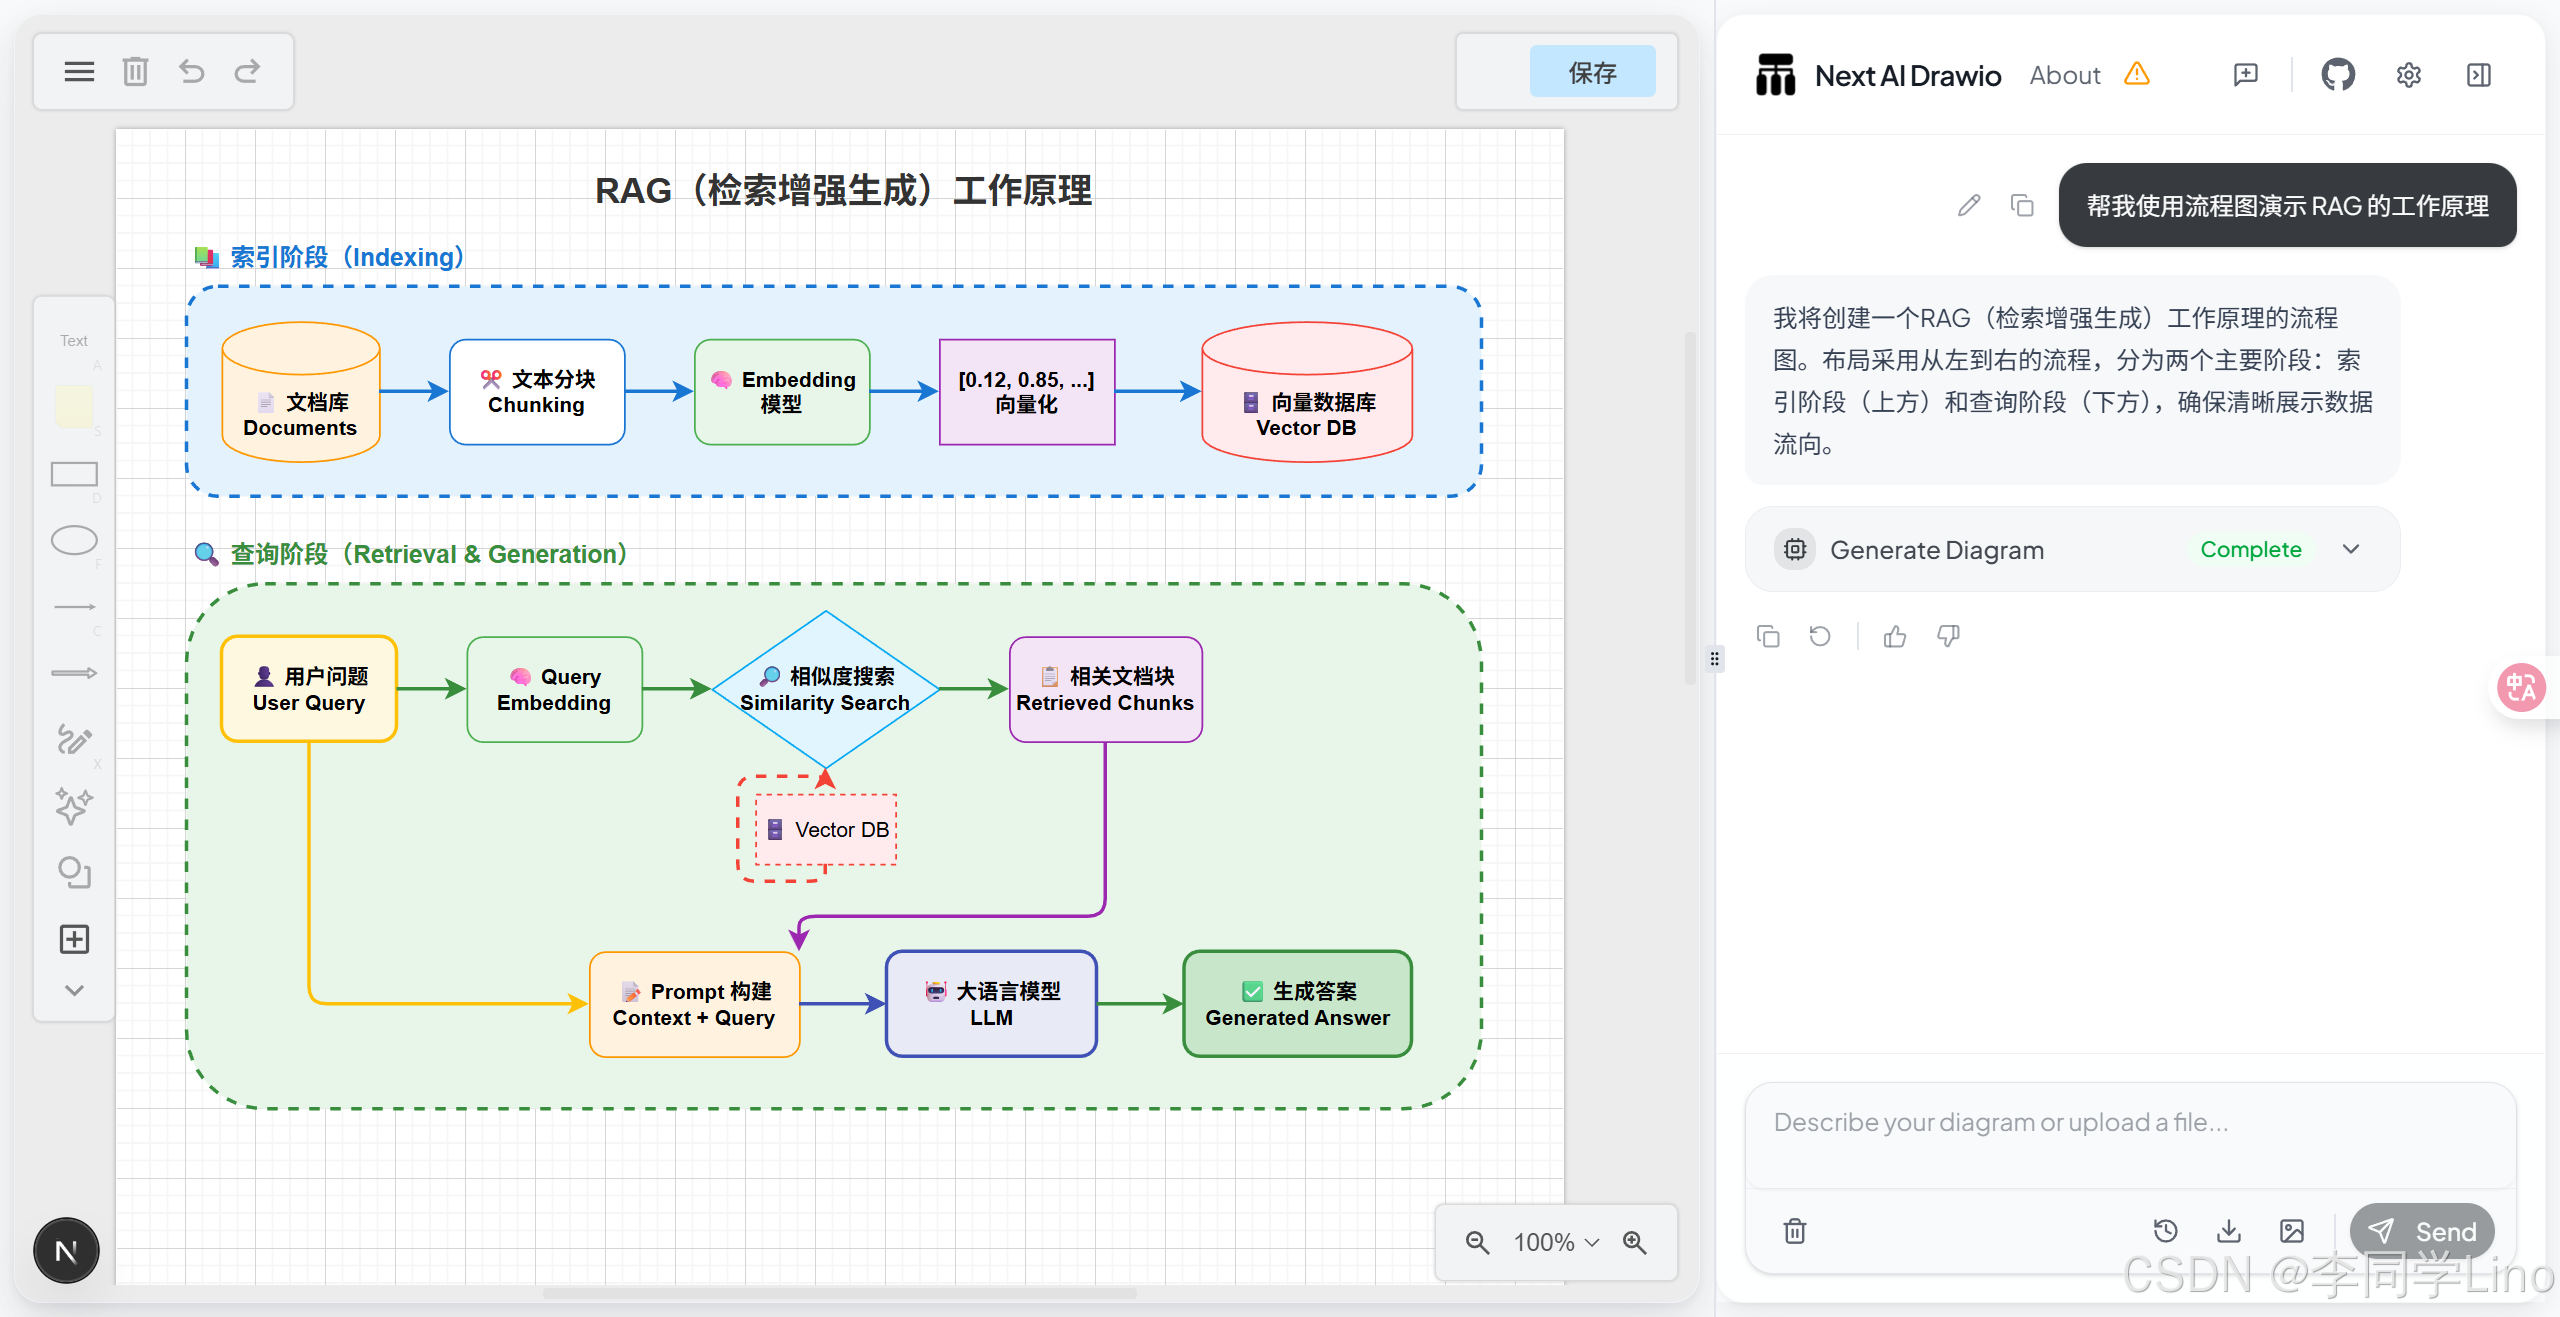Viewport: 2560px width, 1317px height.
Task: Open the diagram history clock icon
Action: (2165, 1231)
